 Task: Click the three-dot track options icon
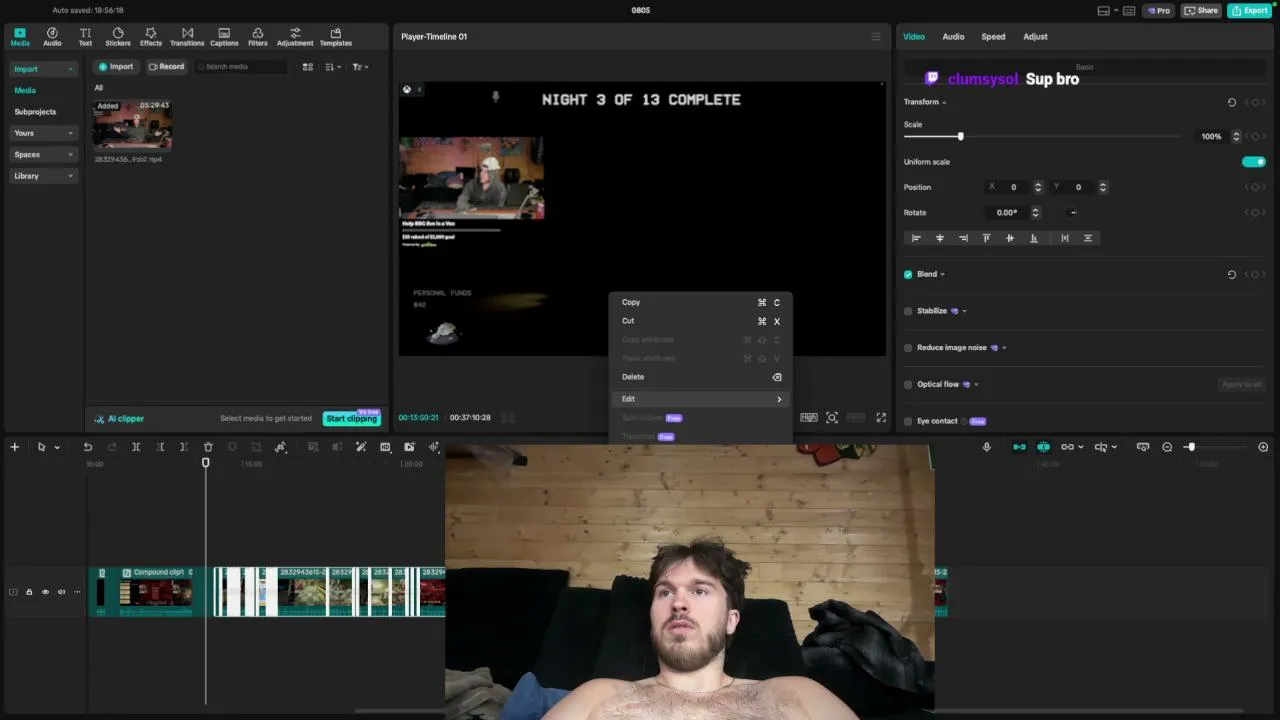point(77,592)
